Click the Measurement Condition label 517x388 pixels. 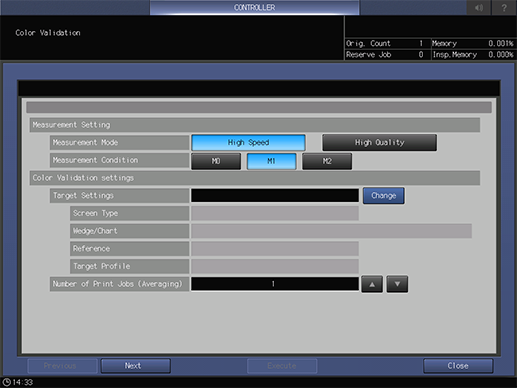coord(119,160)
